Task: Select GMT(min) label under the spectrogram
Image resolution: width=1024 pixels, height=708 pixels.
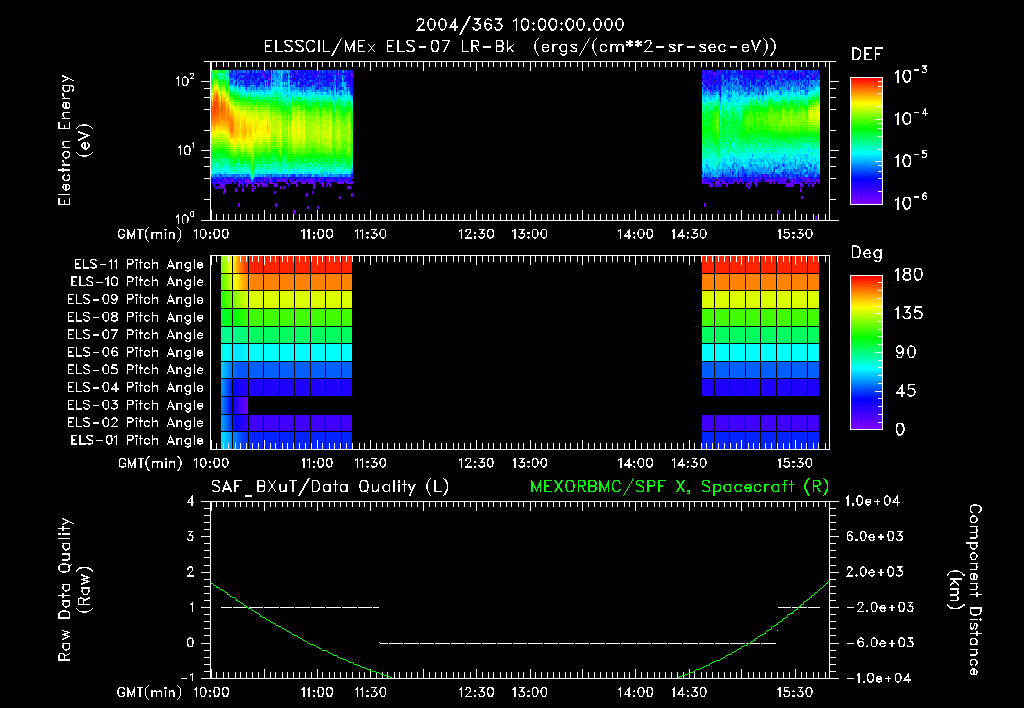Action: point(150,234)
